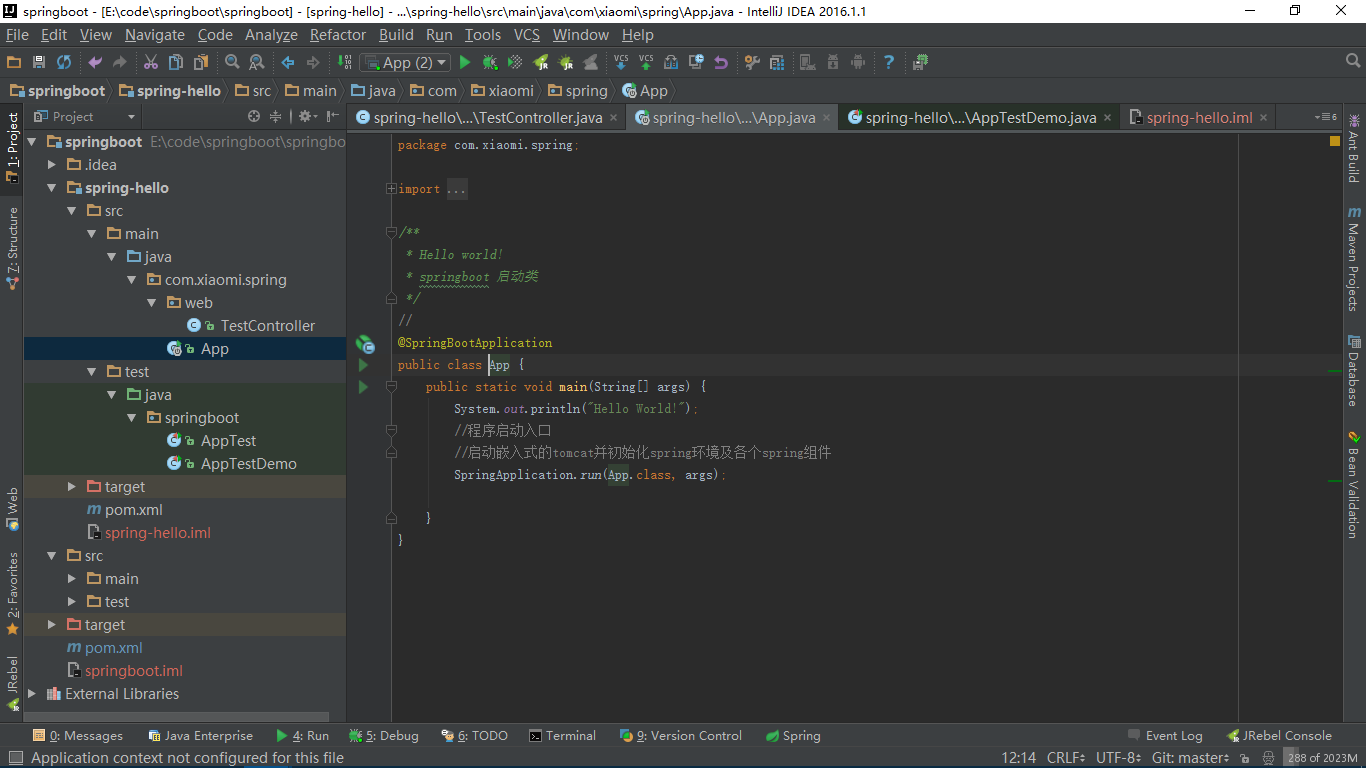Click the Run with Coverage toolbar icon
The height and width of the screenshot is (768, 1366).
point(515,62)
